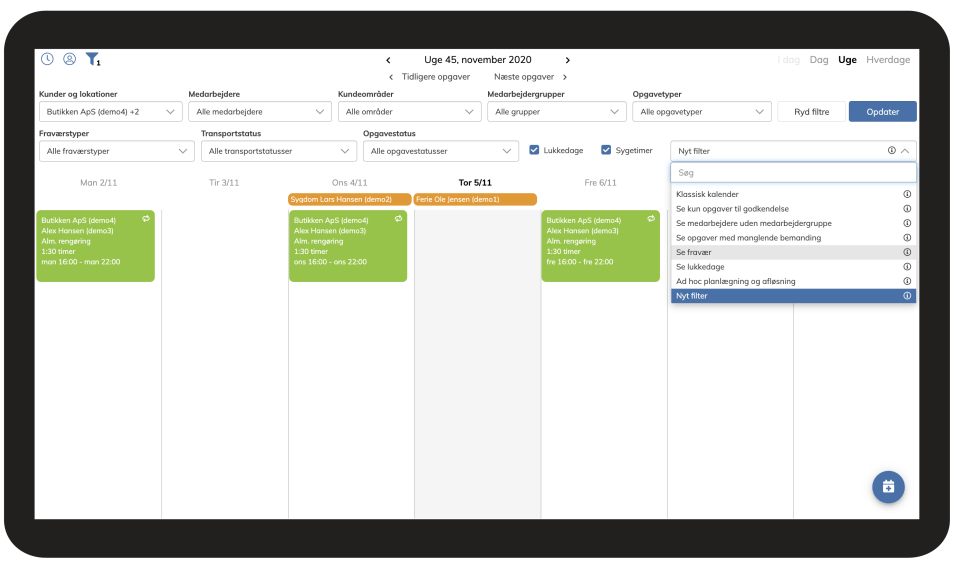Click info icon for Klassisk kalender
Screen dimensions: 954x567
(x=907, y=194)
